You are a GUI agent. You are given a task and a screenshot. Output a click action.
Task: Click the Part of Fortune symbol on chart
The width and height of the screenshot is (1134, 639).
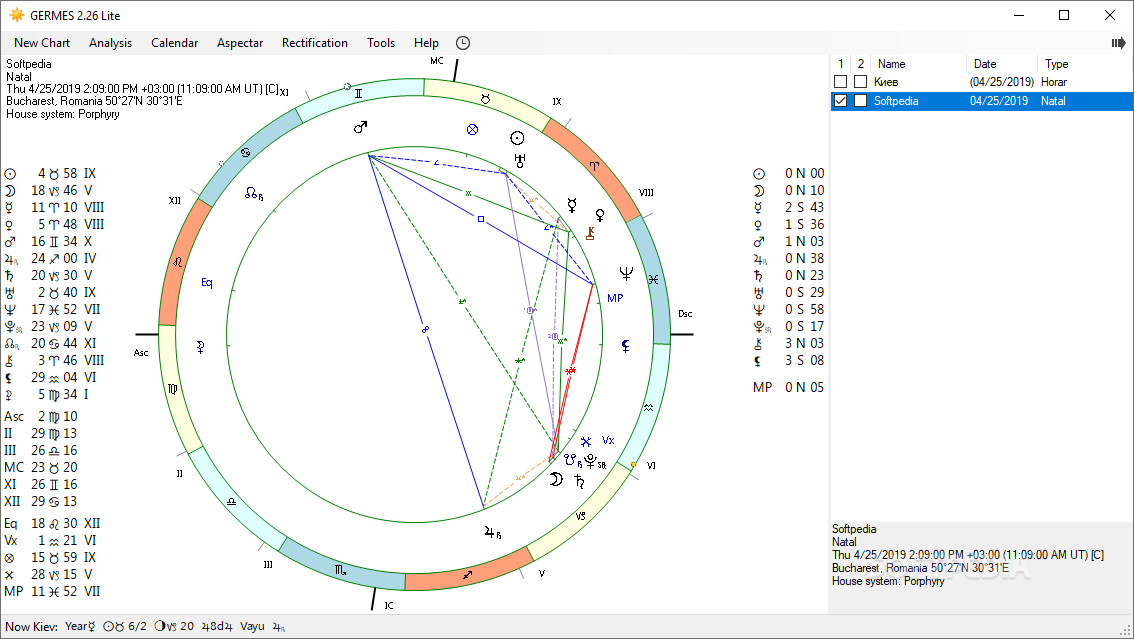click(472, 129)
